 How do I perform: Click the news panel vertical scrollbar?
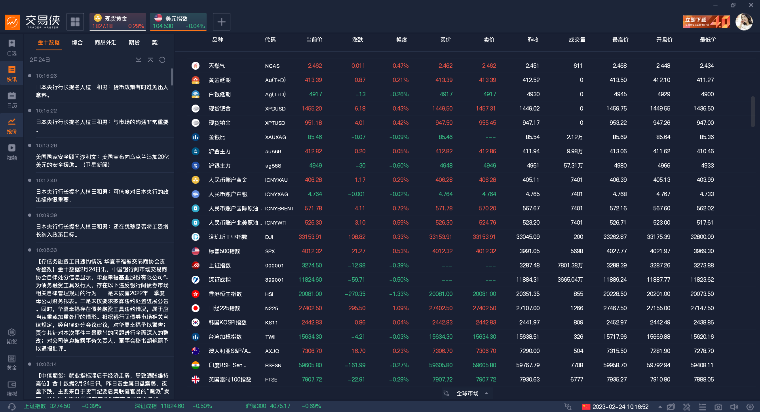[x=172, y=77]
